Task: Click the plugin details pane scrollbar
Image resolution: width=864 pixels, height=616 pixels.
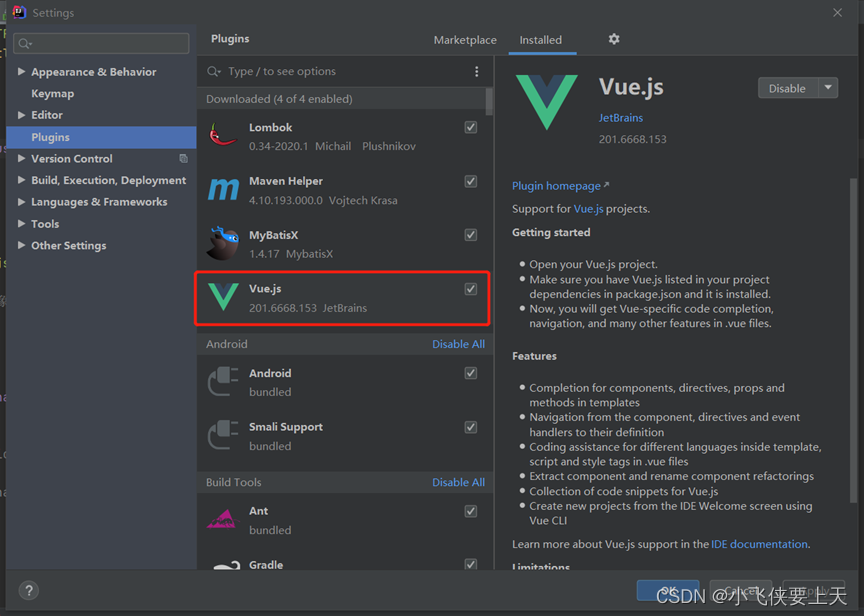Action: [853, 340]
